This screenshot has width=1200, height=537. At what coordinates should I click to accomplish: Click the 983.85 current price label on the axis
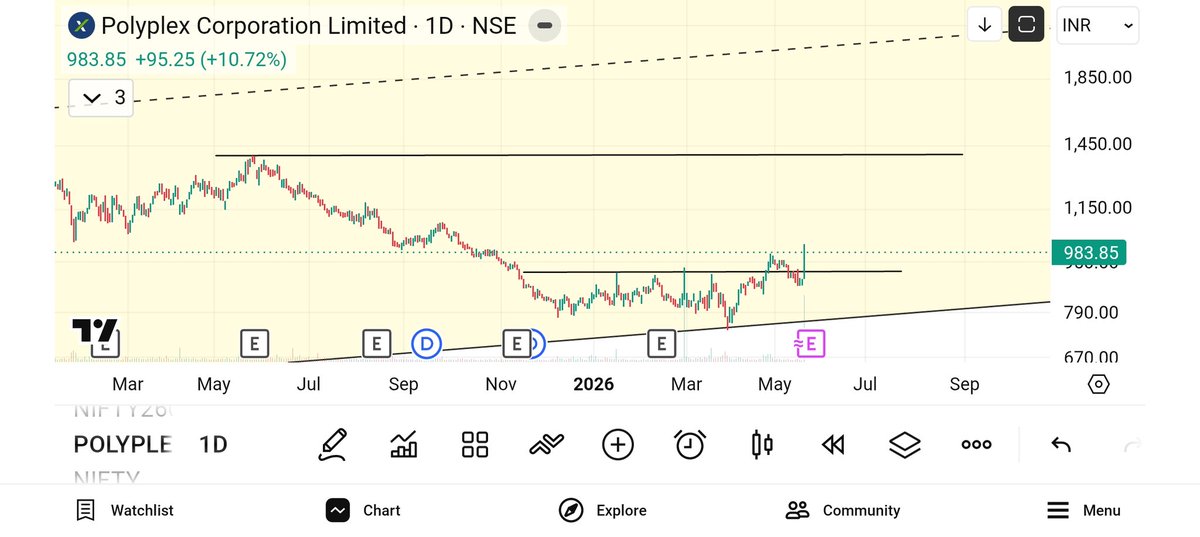[1090, 253]
